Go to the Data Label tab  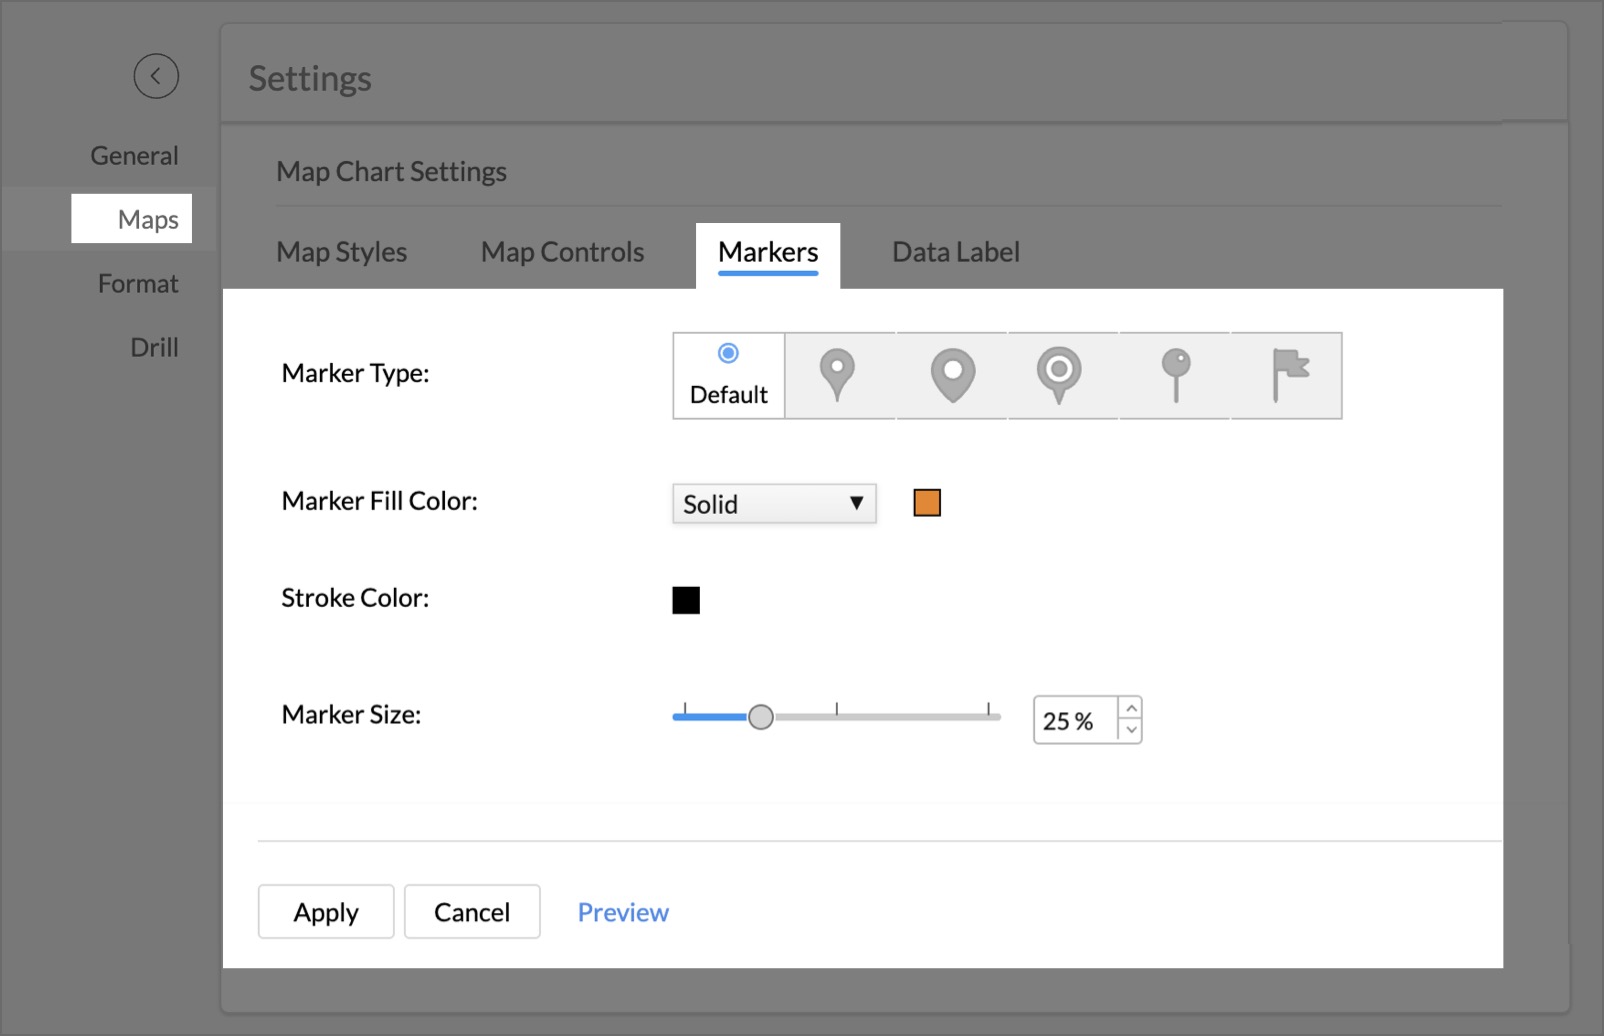pyautogui.click(x=955, y=252)
